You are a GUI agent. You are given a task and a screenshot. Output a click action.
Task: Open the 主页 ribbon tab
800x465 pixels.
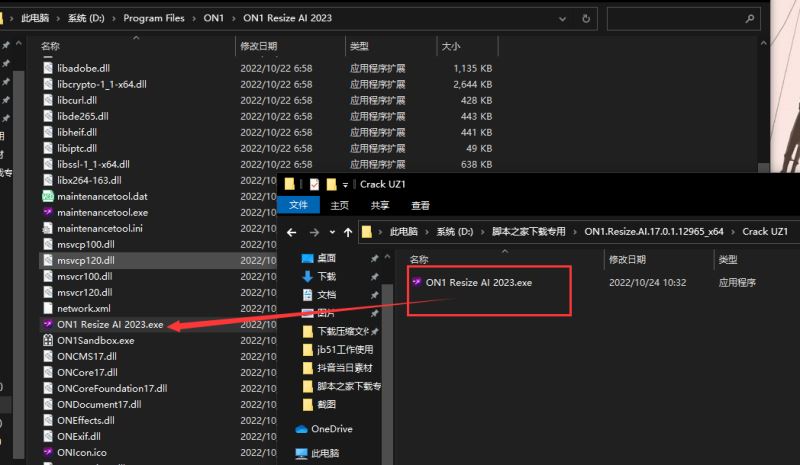click(x=339, y=205)
